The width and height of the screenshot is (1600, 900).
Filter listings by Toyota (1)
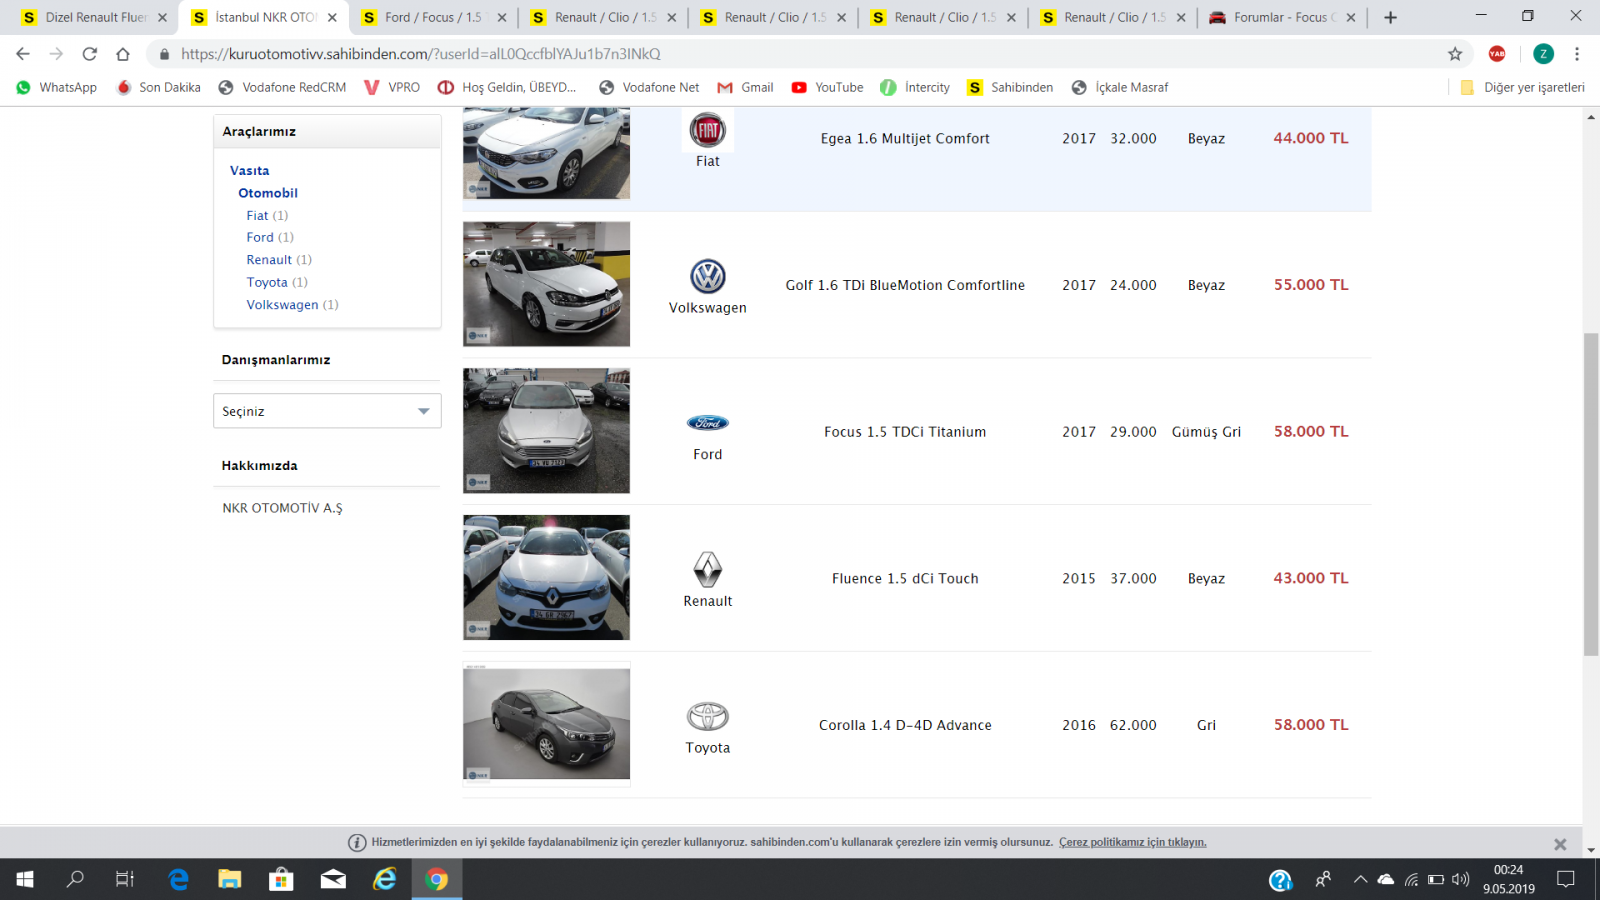click(x=277, y=282)
